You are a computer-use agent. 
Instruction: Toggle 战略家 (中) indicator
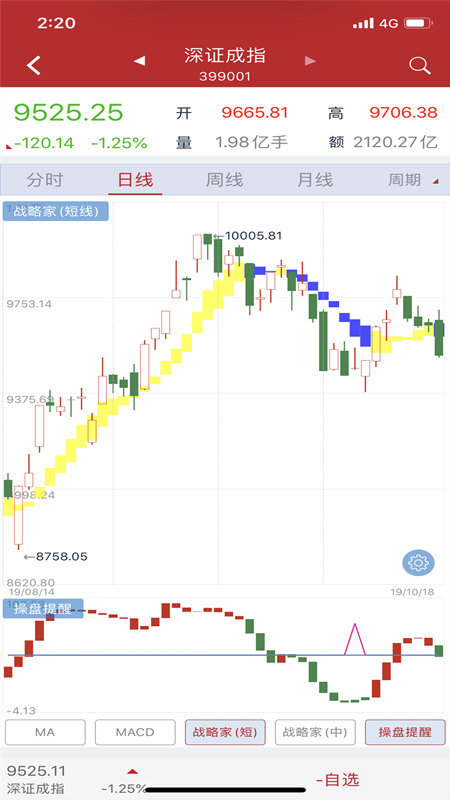[315, 732]
